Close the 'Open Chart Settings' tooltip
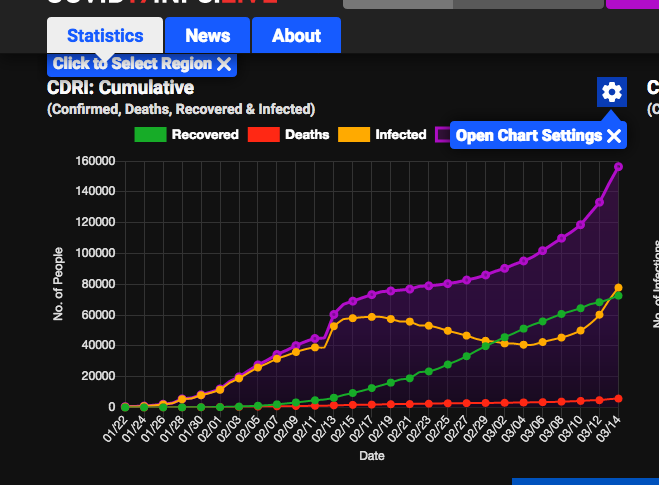659x485 pixels. tap(614, 136)
